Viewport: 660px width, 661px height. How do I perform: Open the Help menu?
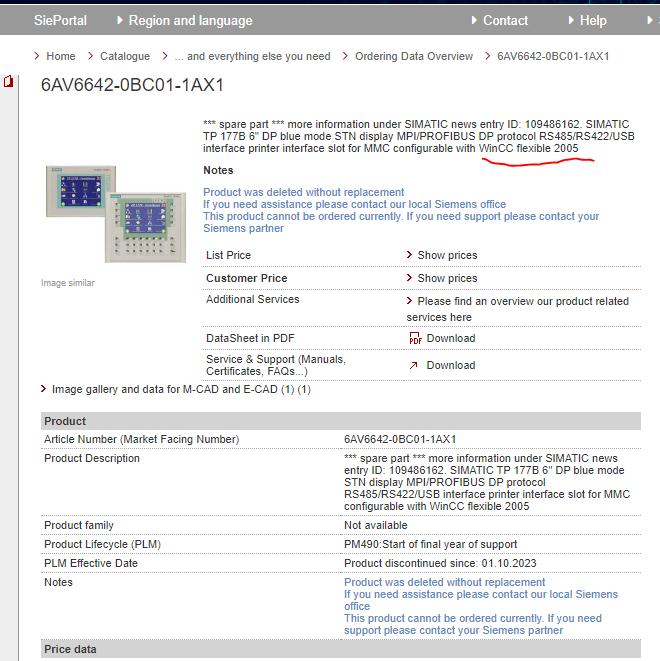tap(593, 20)
